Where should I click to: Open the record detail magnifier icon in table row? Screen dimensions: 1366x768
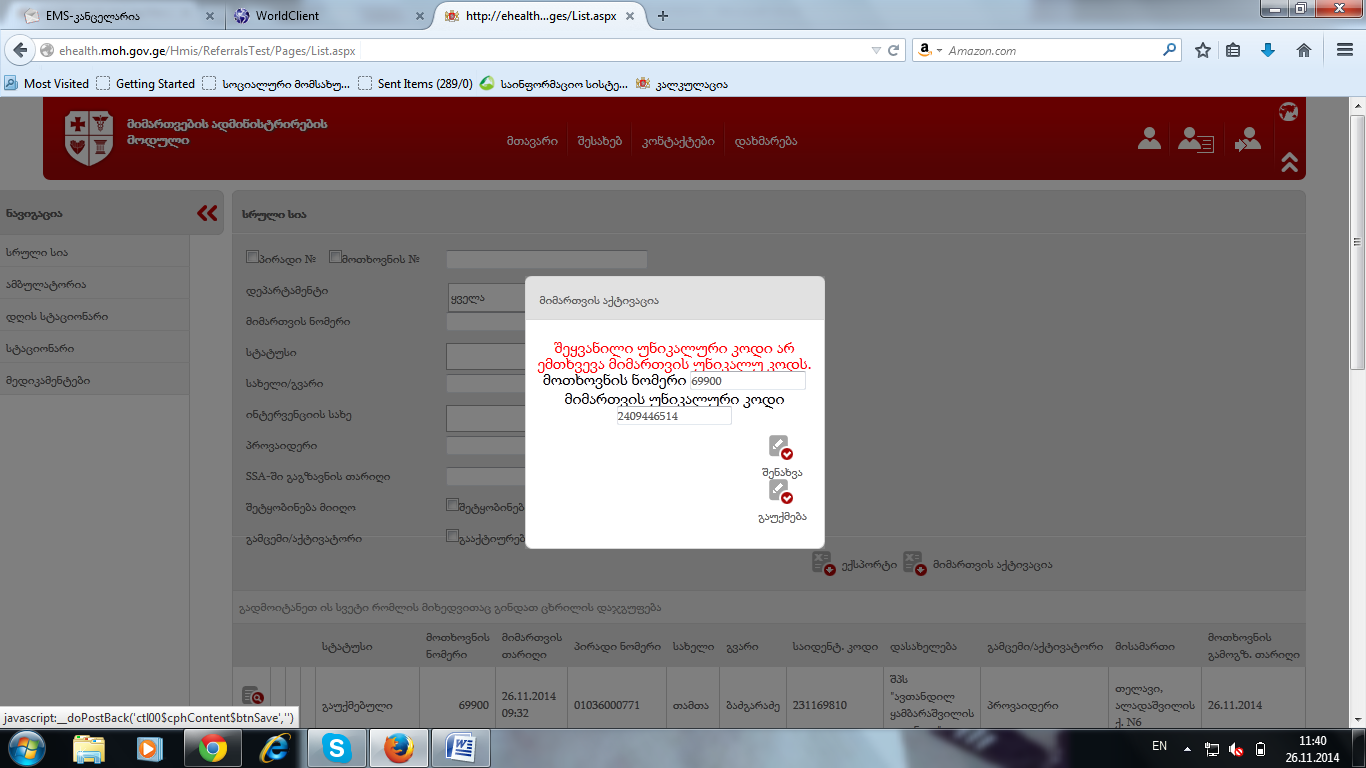[252, 696]
